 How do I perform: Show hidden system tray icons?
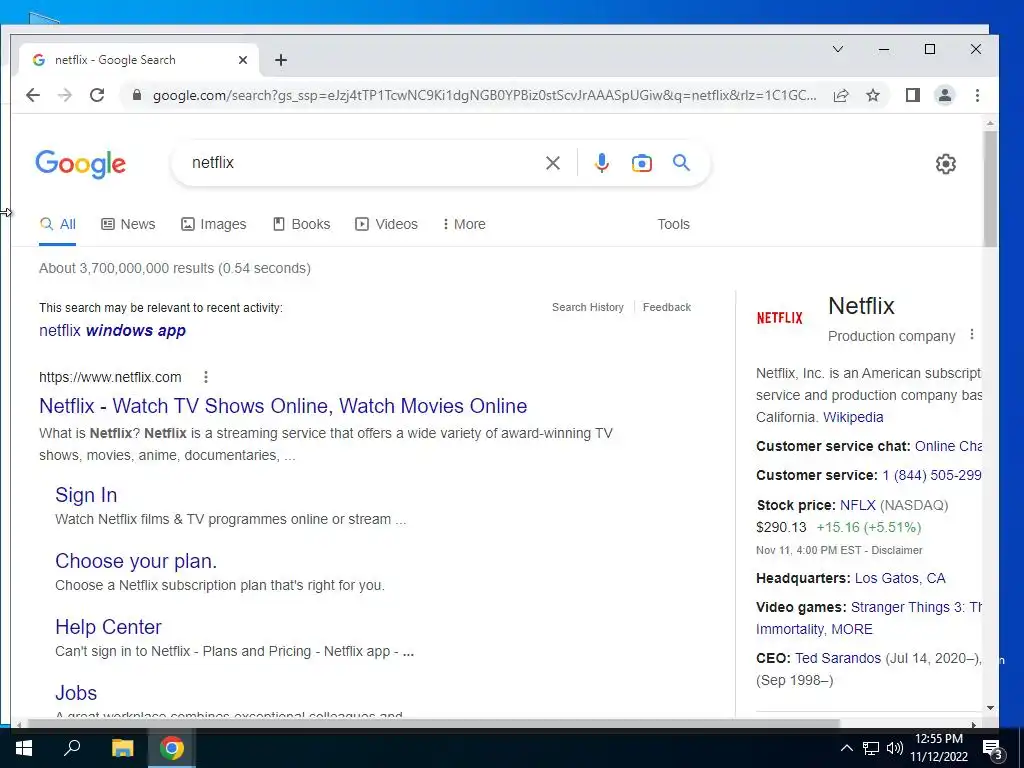(x=846, y=748)
